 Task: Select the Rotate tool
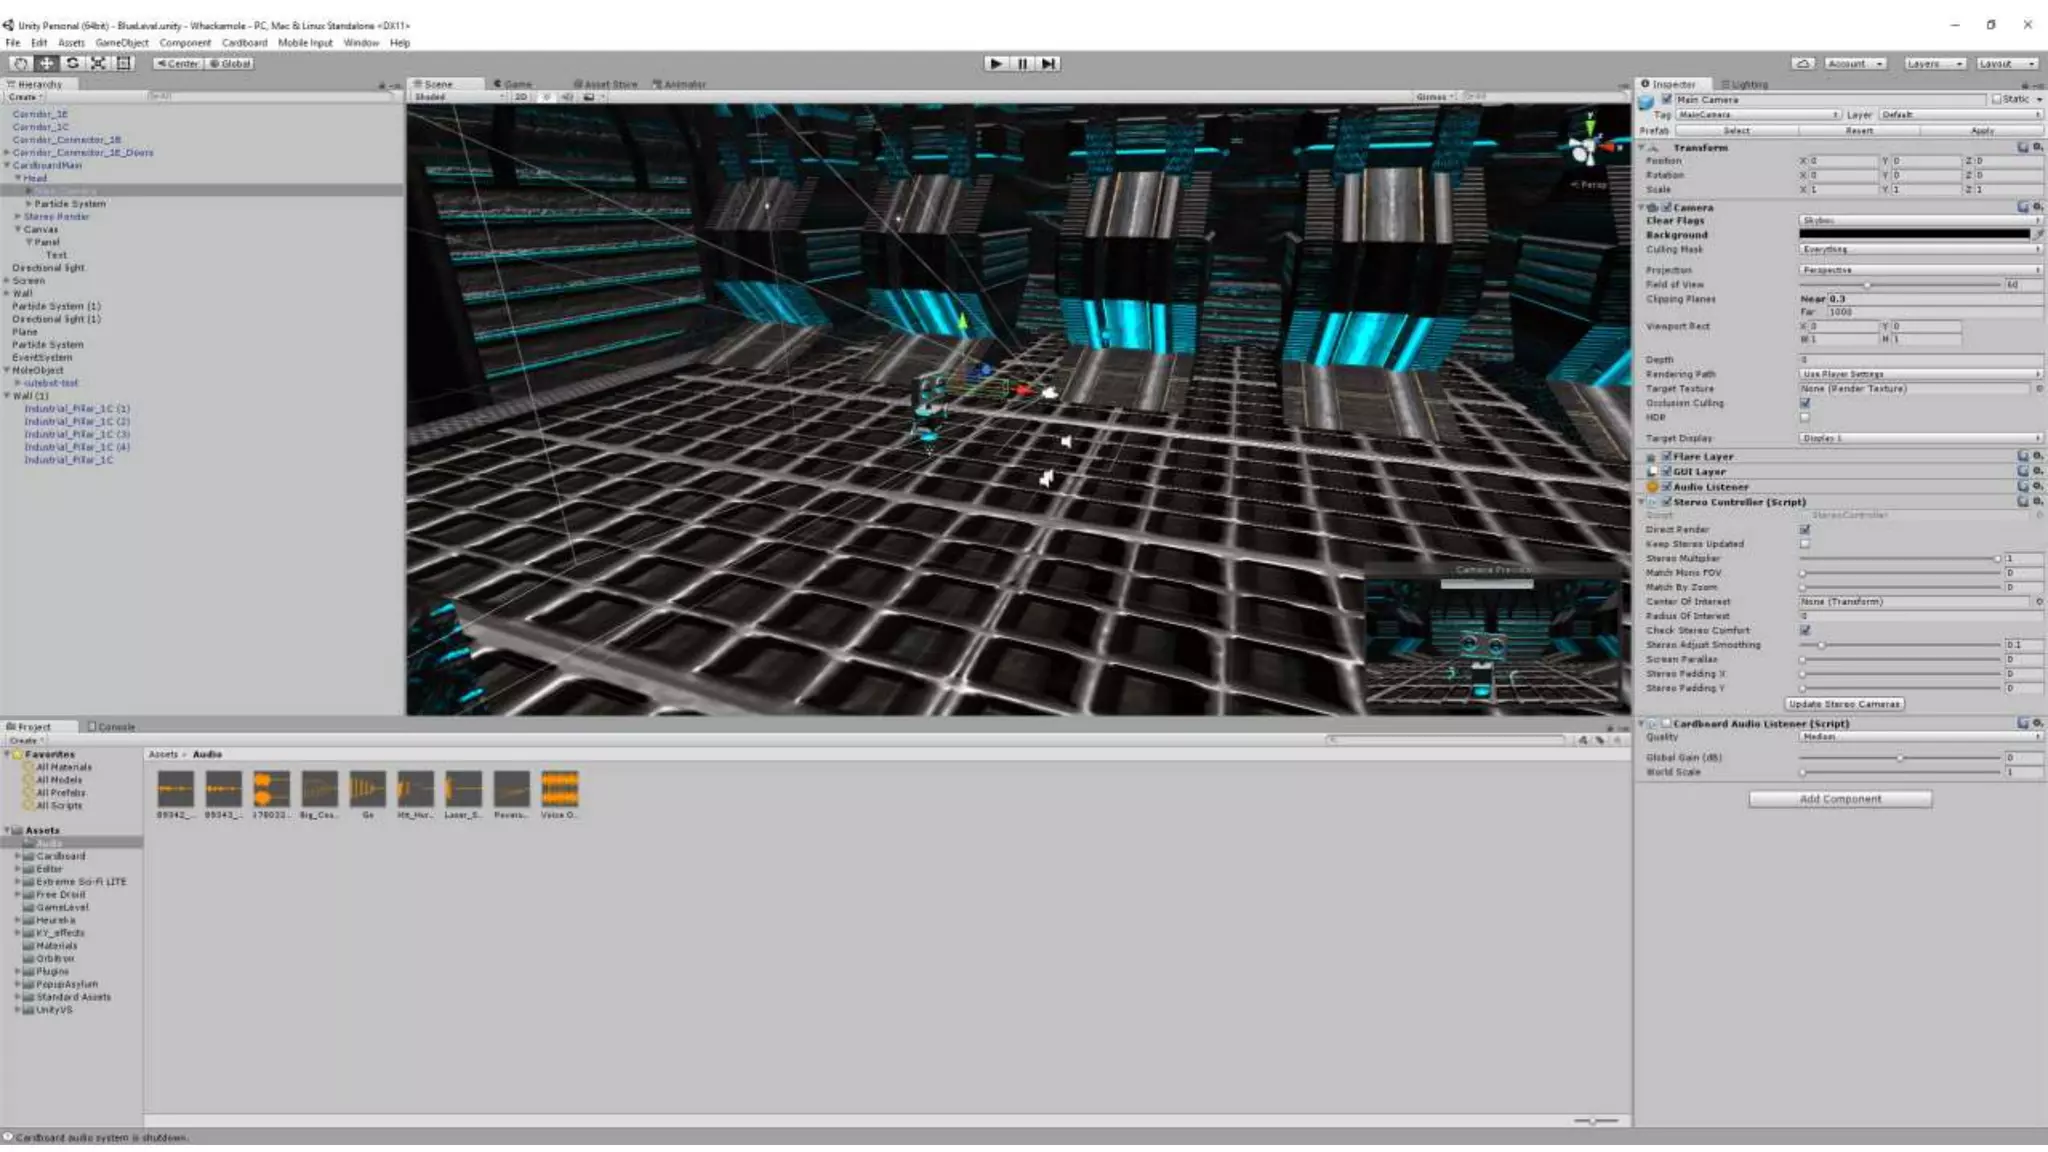click(72, 63)
